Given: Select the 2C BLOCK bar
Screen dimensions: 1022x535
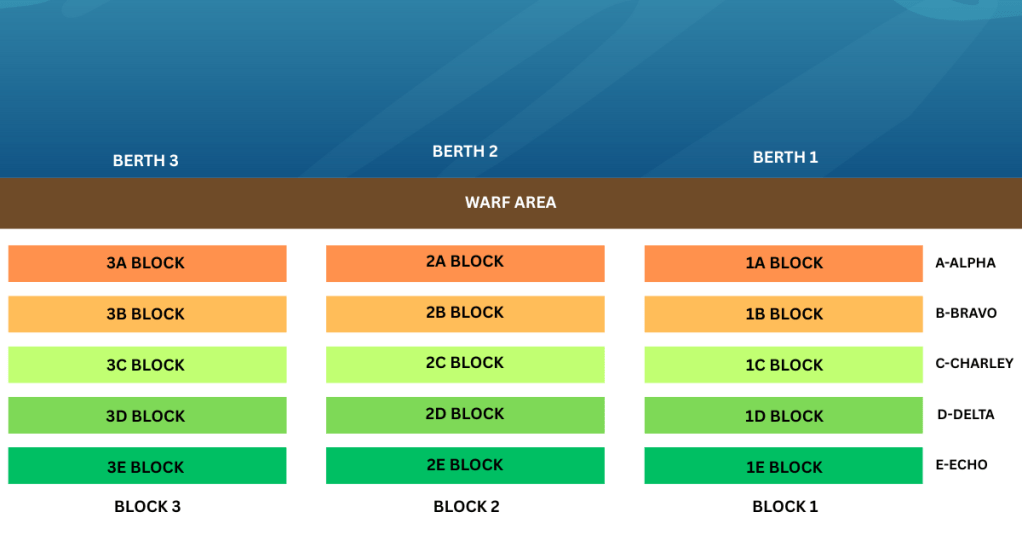Looking at the screenshot, I should [465, 365].
